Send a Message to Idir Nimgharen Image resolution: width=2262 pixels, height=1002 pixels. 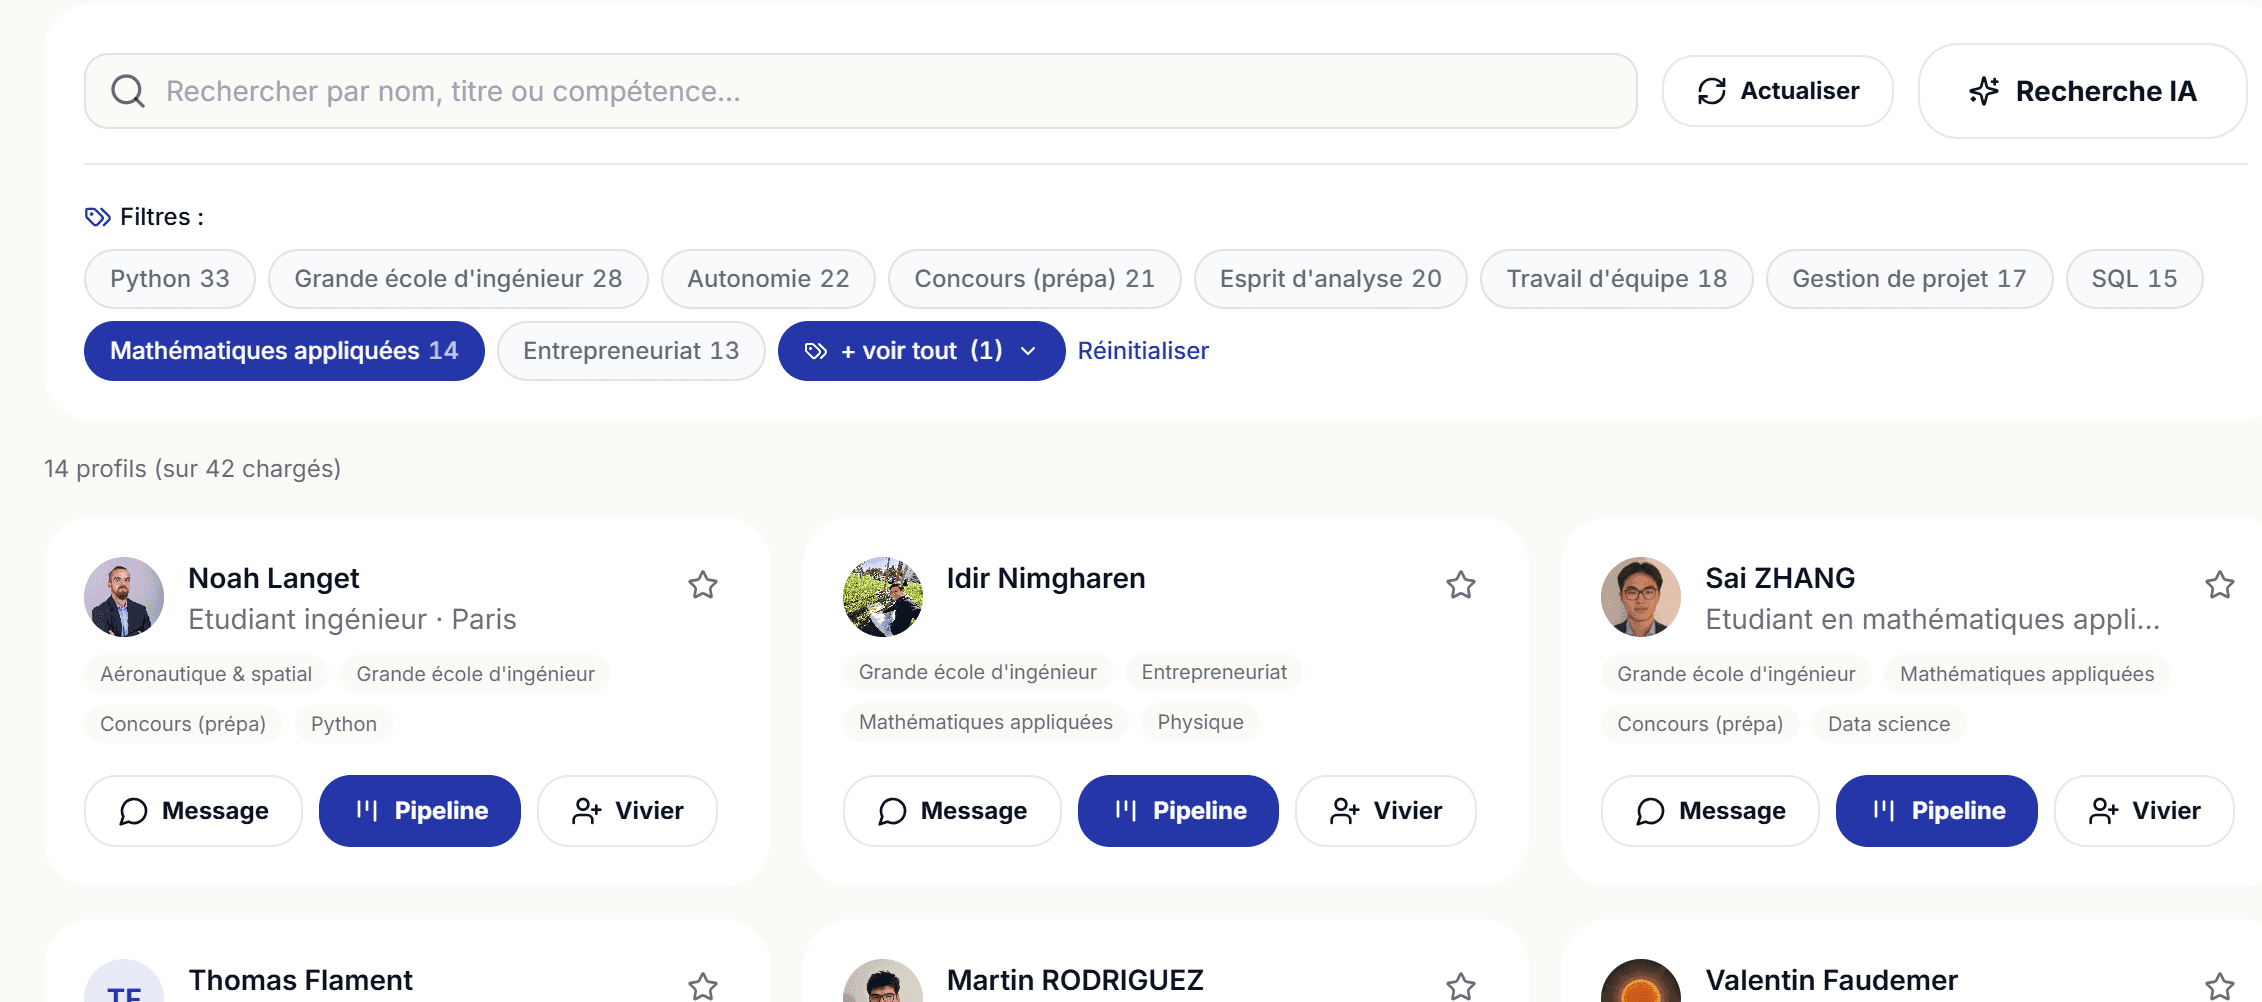(952, 811)
